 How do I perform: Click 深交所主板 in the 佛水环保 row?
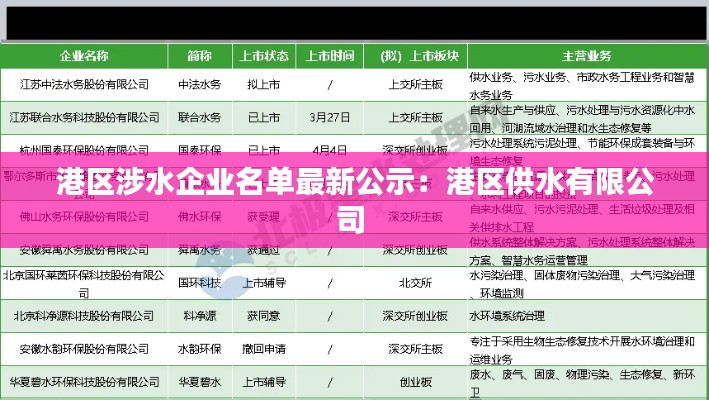click(416, 216)
